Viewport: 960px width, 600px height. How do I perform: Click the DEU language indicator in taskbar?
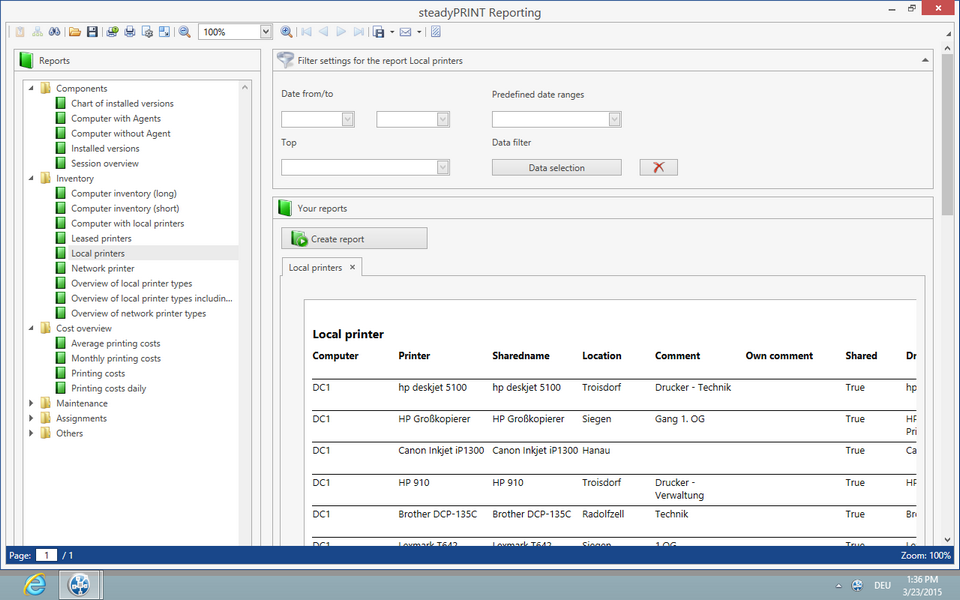[x=882, y=586]
